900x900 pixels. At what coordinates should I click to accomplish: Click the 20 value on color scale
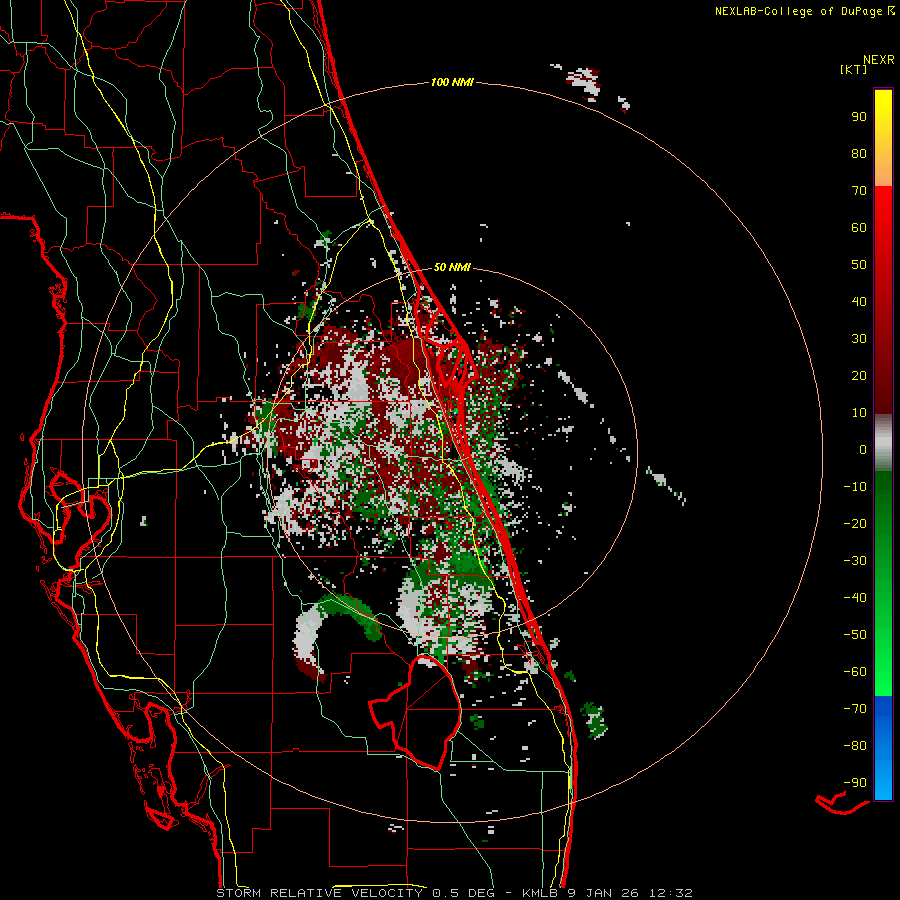click(859, 376)
